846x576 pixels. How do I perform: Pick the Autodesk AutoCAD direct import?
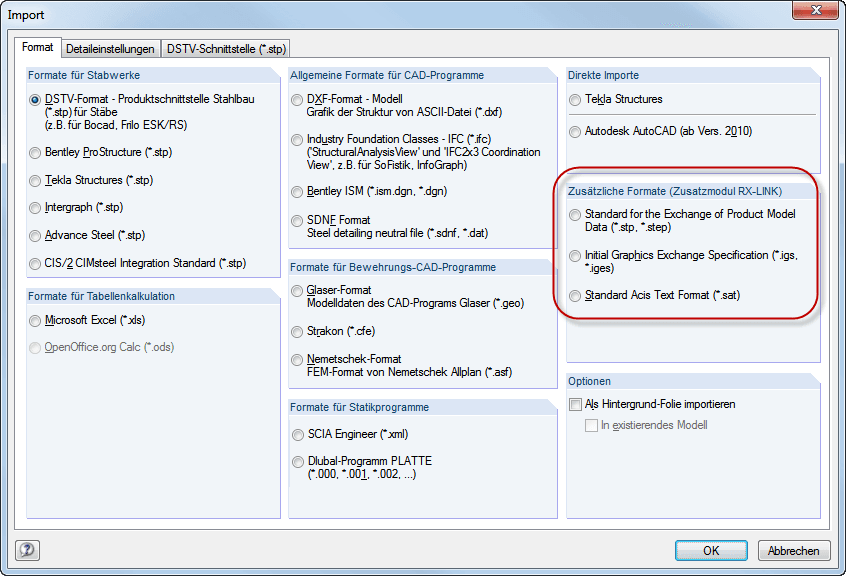(575, 131)
